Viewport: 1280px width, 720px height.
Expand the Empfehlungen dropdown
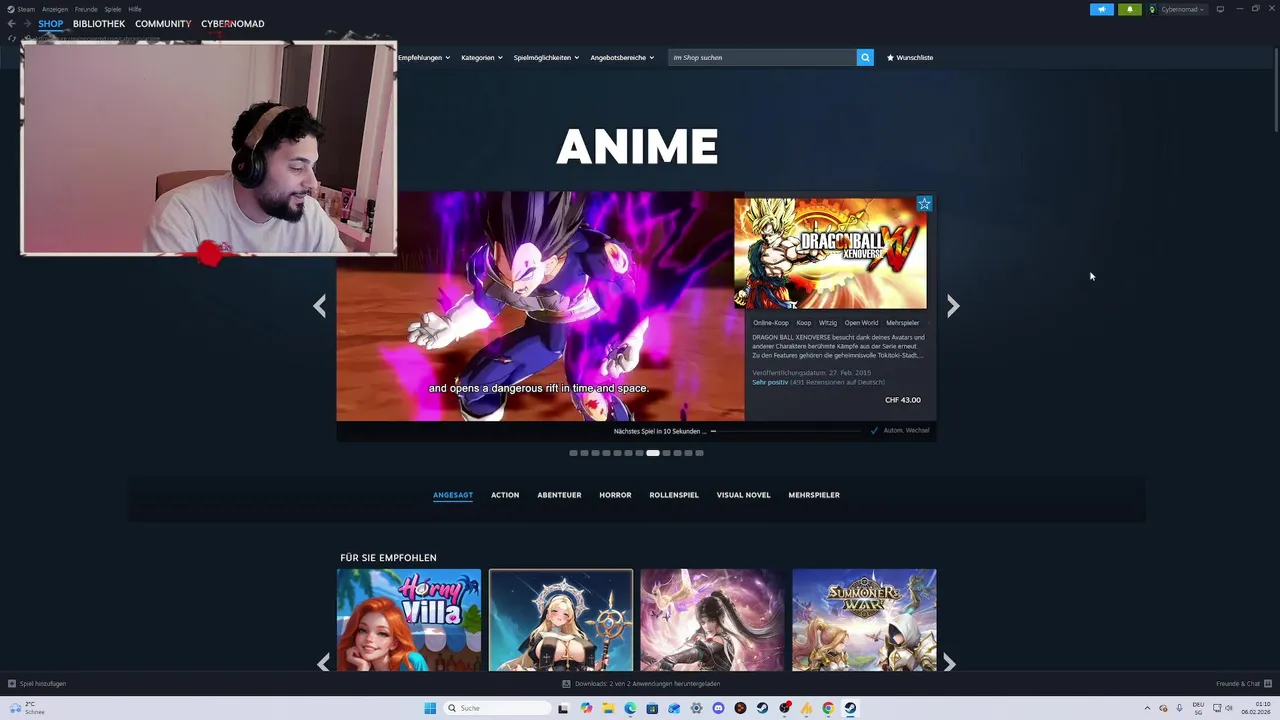click(424, 57)
